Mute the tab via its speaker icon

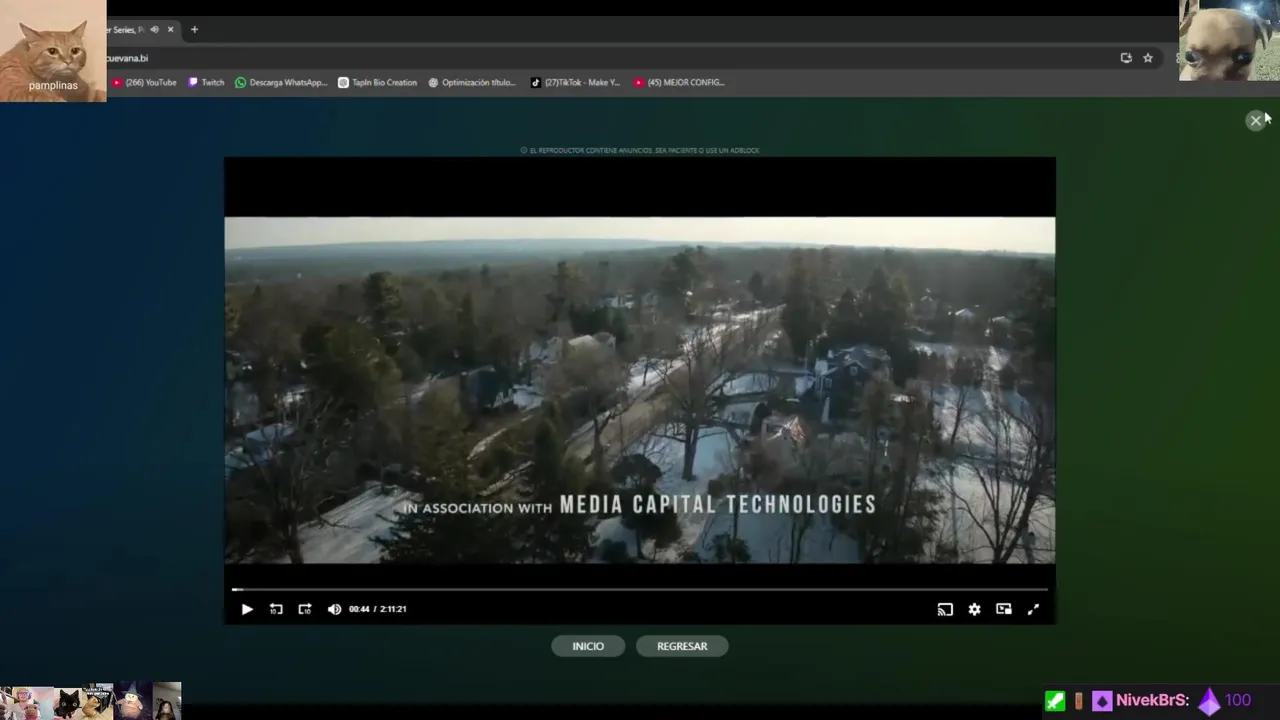[x=154, y=30]
